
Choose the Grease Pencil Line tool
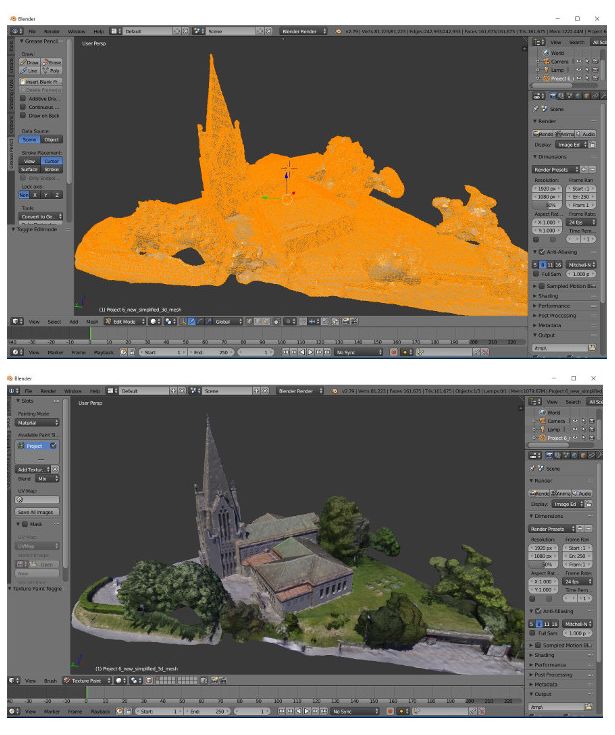point(30,70)
